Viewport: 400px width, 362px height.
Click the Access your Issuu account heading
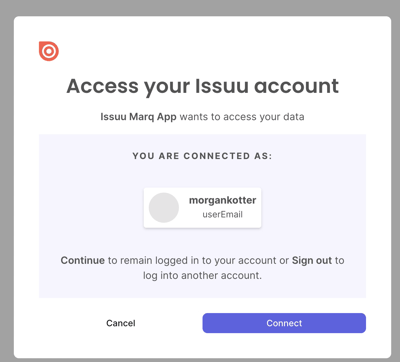click(x=202, y=86)
